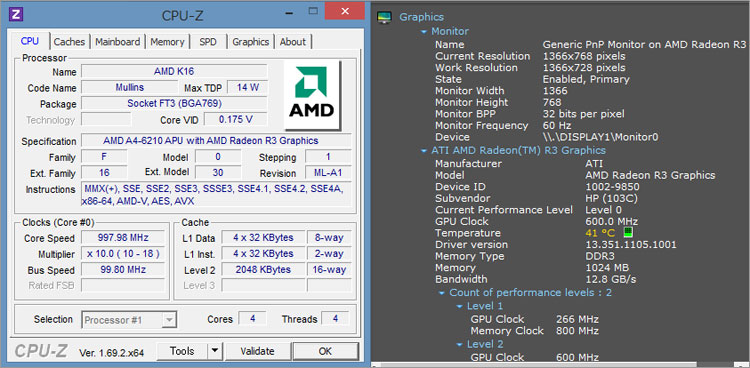
Task: Click the Driver version 13.351.1105.1001
Action: coord(631,245)
